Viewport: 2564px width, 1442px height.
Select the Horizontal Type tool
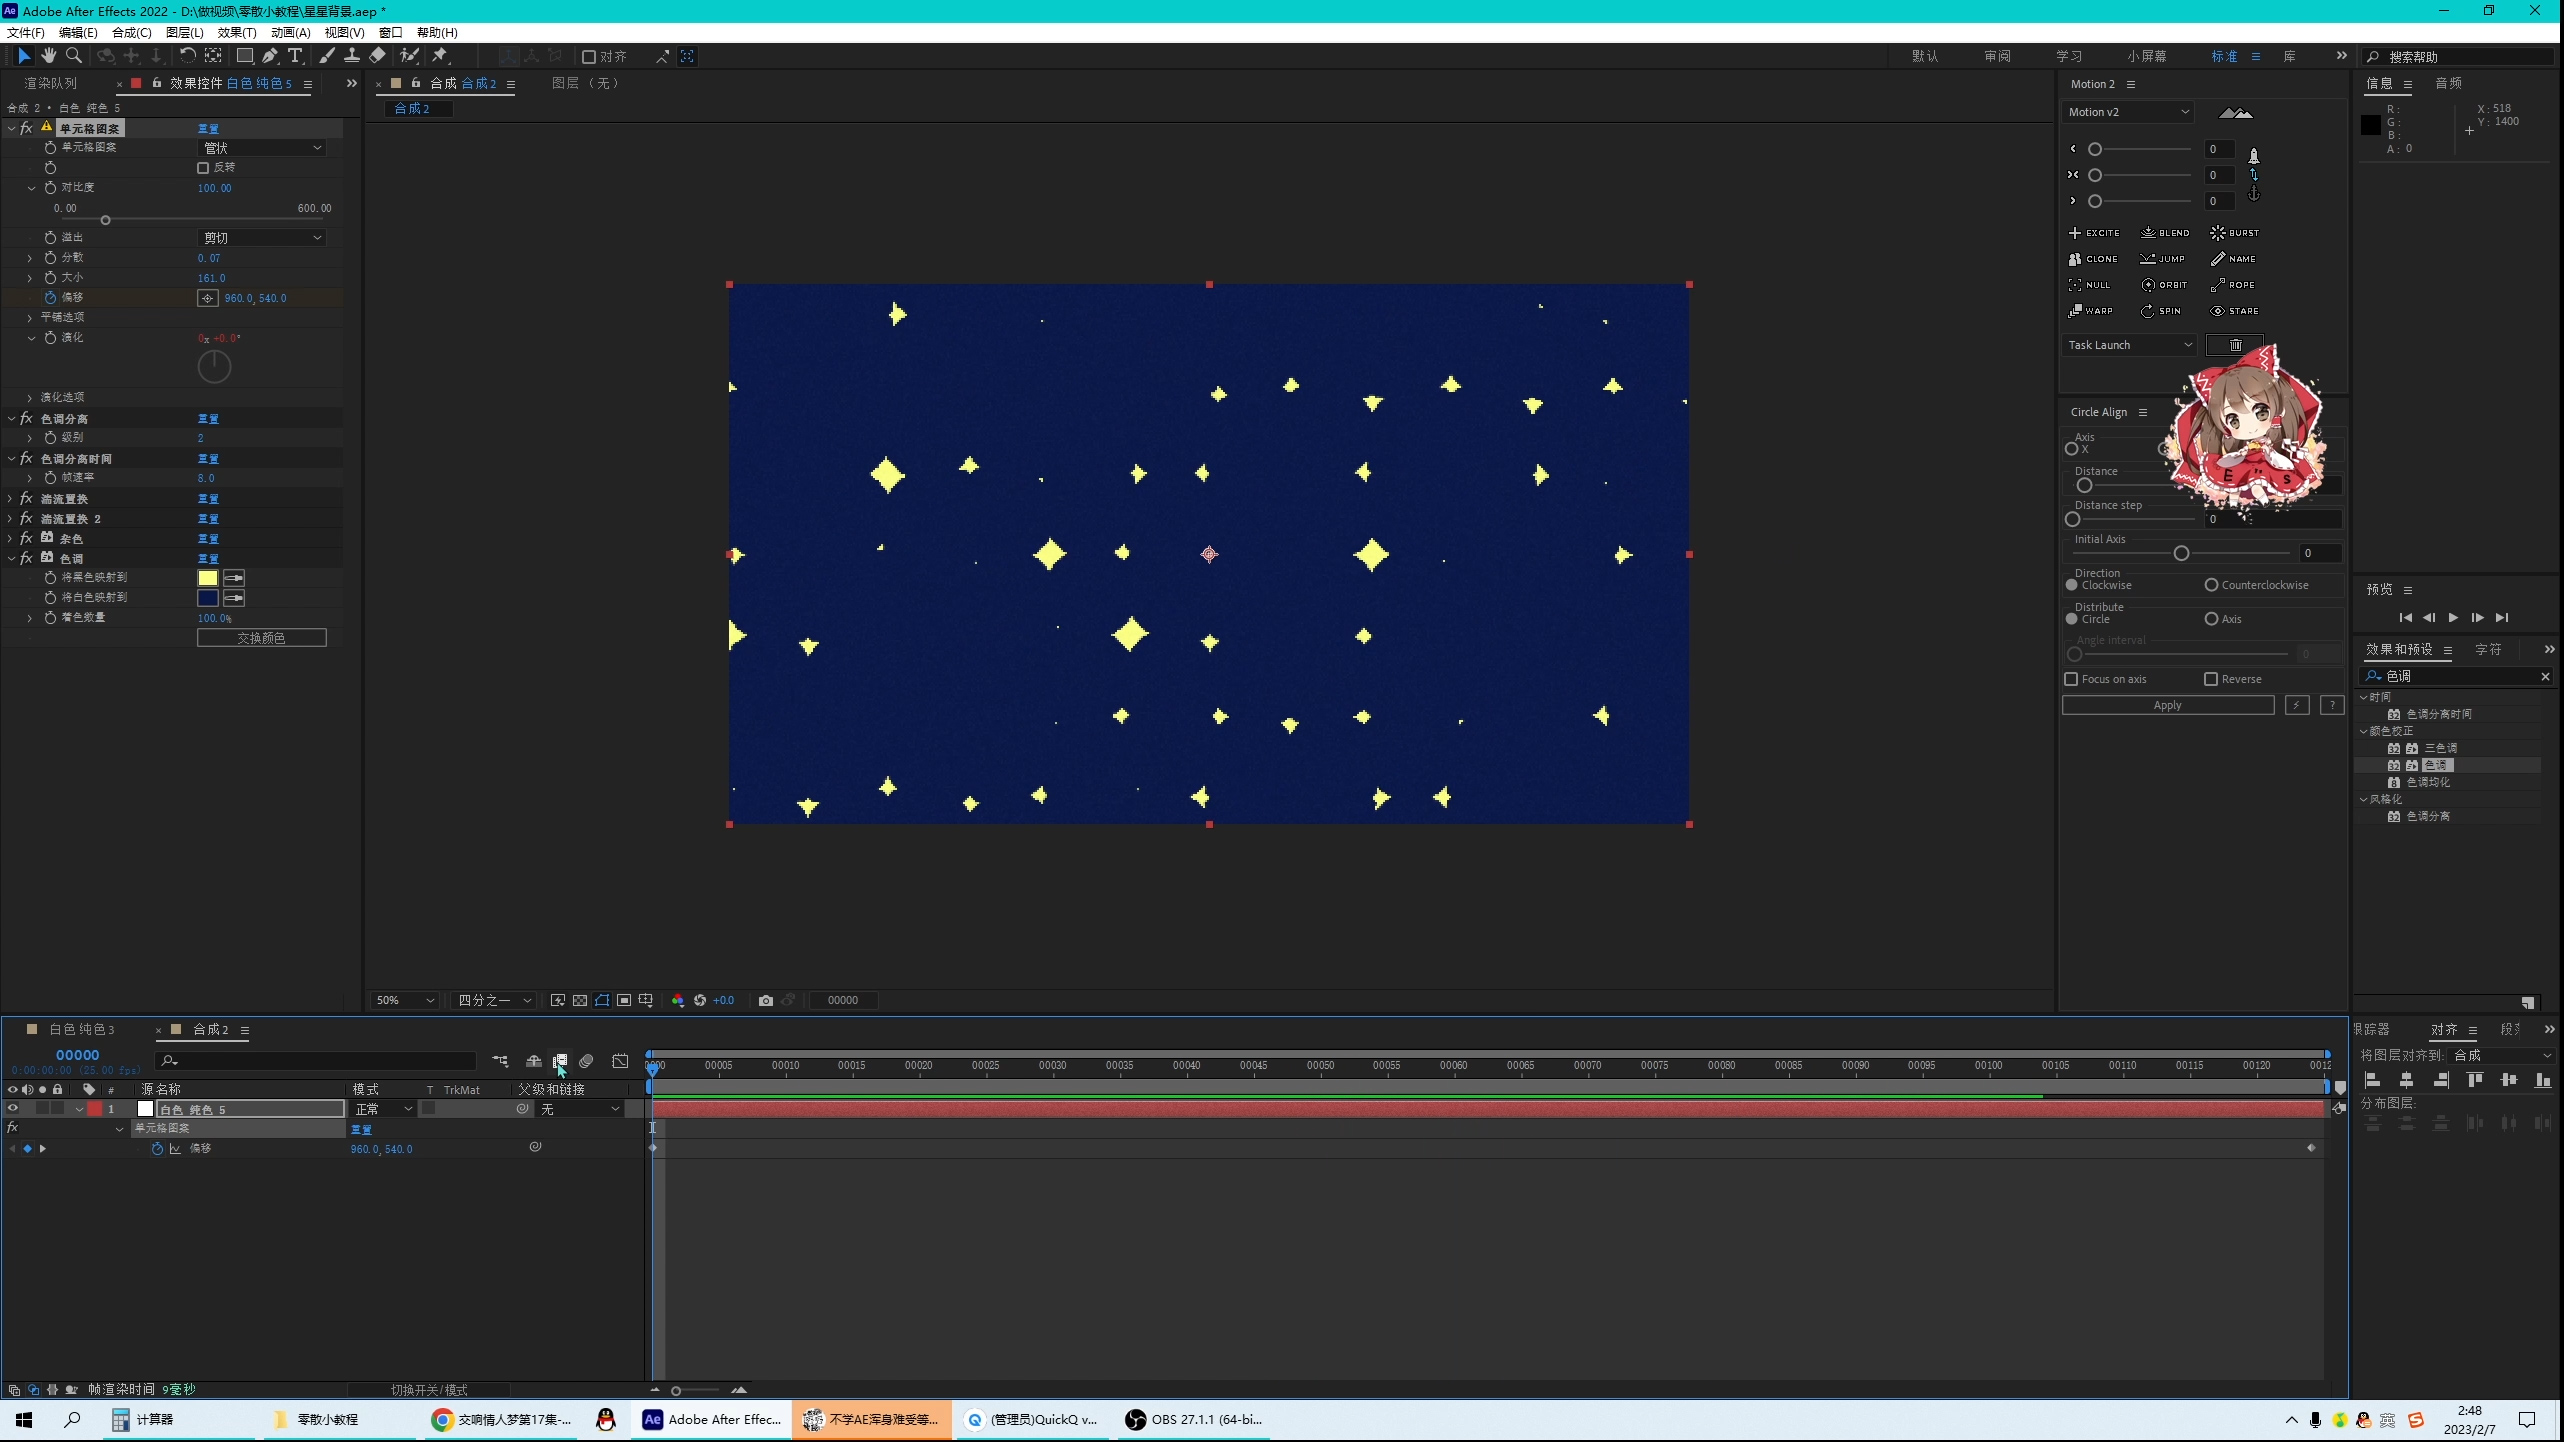(295, 56)
